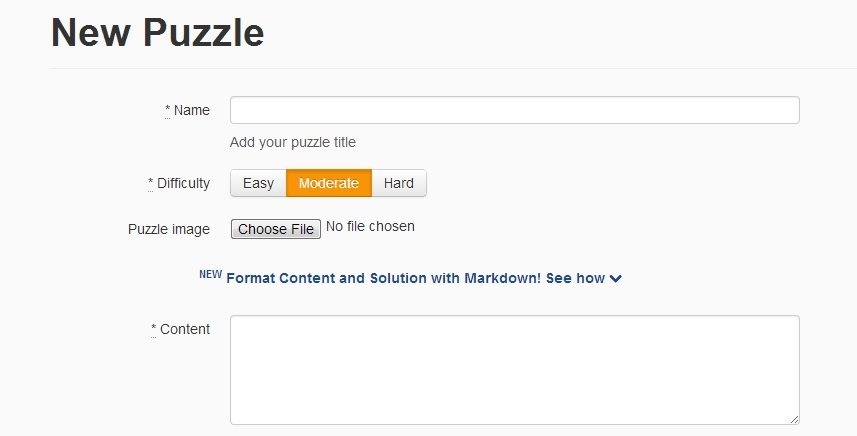The height and width of the screenshot is (436, 857).
Task: Click the "No file chosen" text
Action: pyautogui.click(x=370, y=227)
